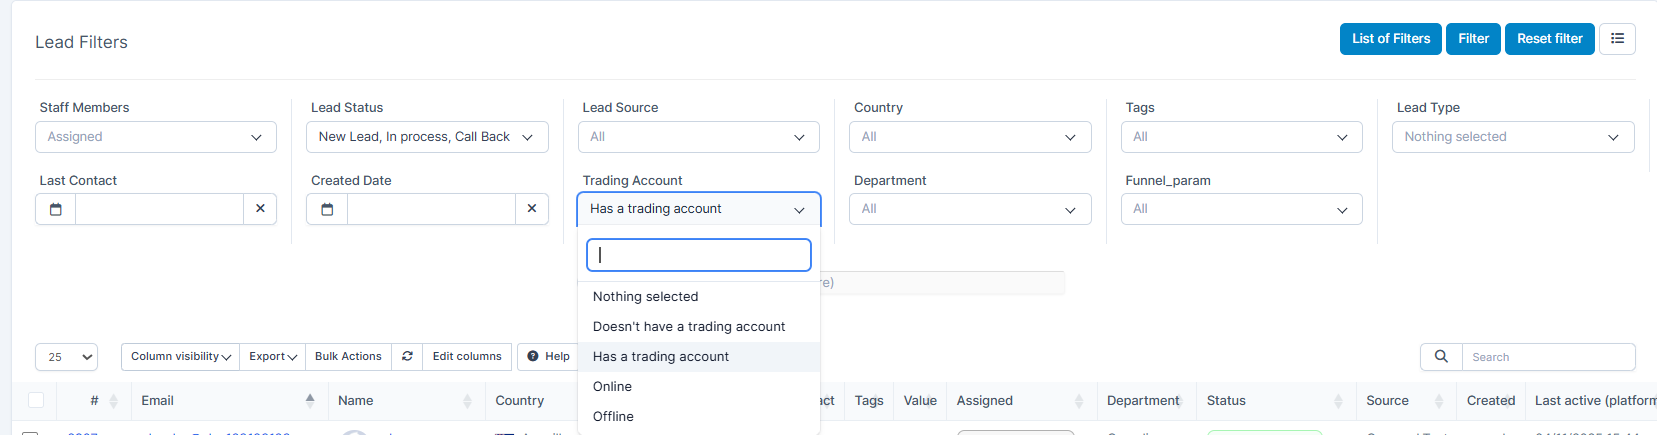
Task: Open the List of Filters
Action: (x=1390, y=39)
